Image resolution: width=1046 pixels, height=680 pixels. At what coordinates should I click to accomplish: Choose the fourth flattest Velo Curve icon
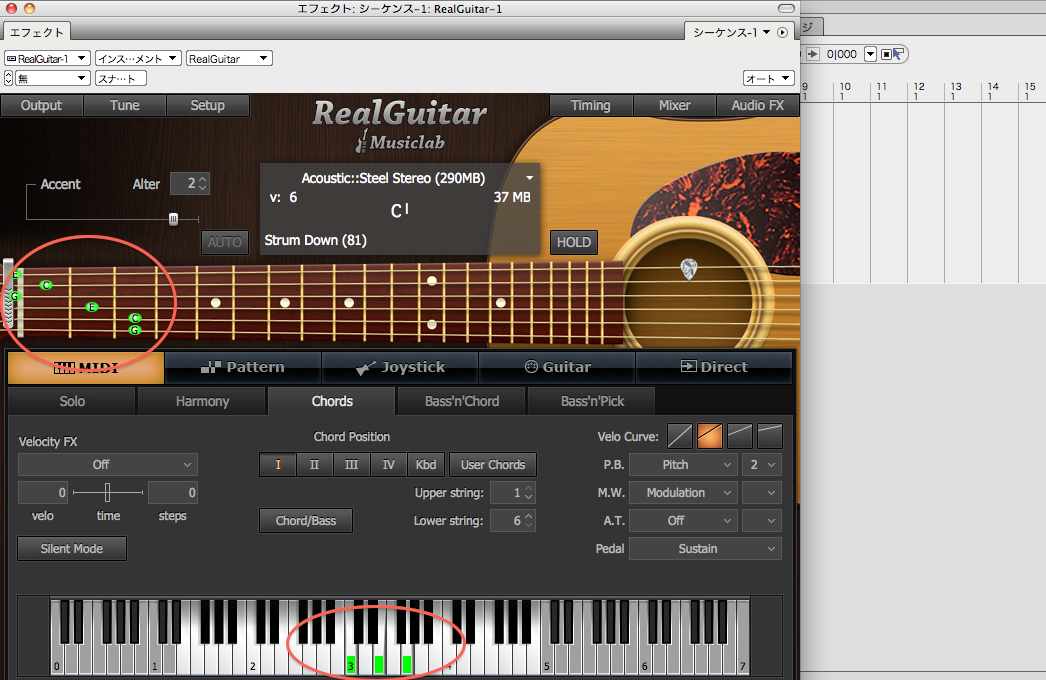(x=769, y=436)
